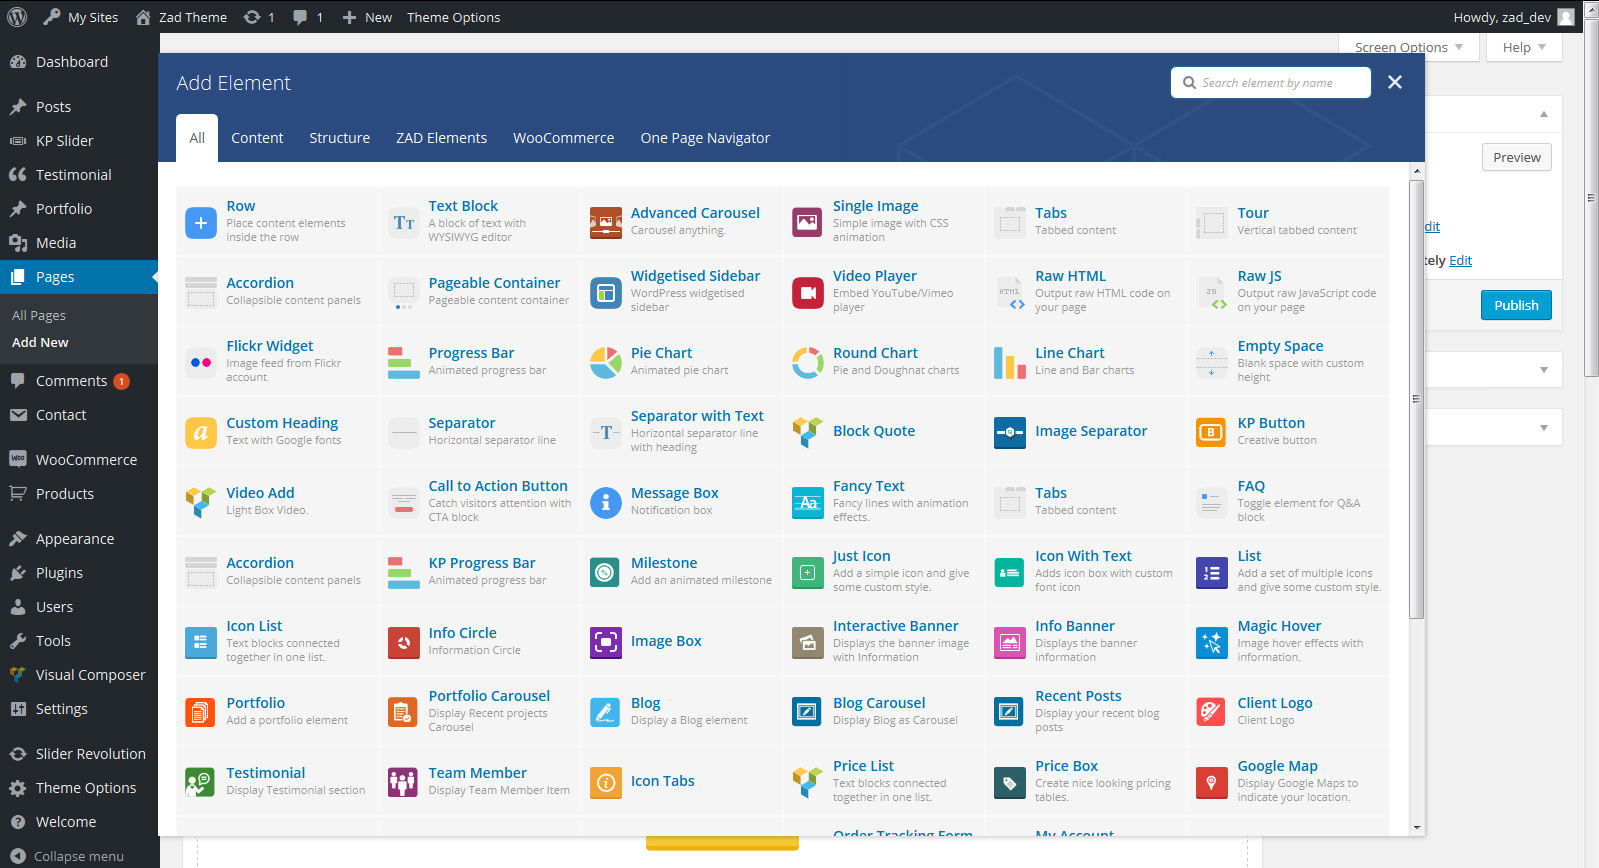Screen dimensions: 1599x868
Task: Click the Add Element dialog scrollbar
Action: point(1416,400)
